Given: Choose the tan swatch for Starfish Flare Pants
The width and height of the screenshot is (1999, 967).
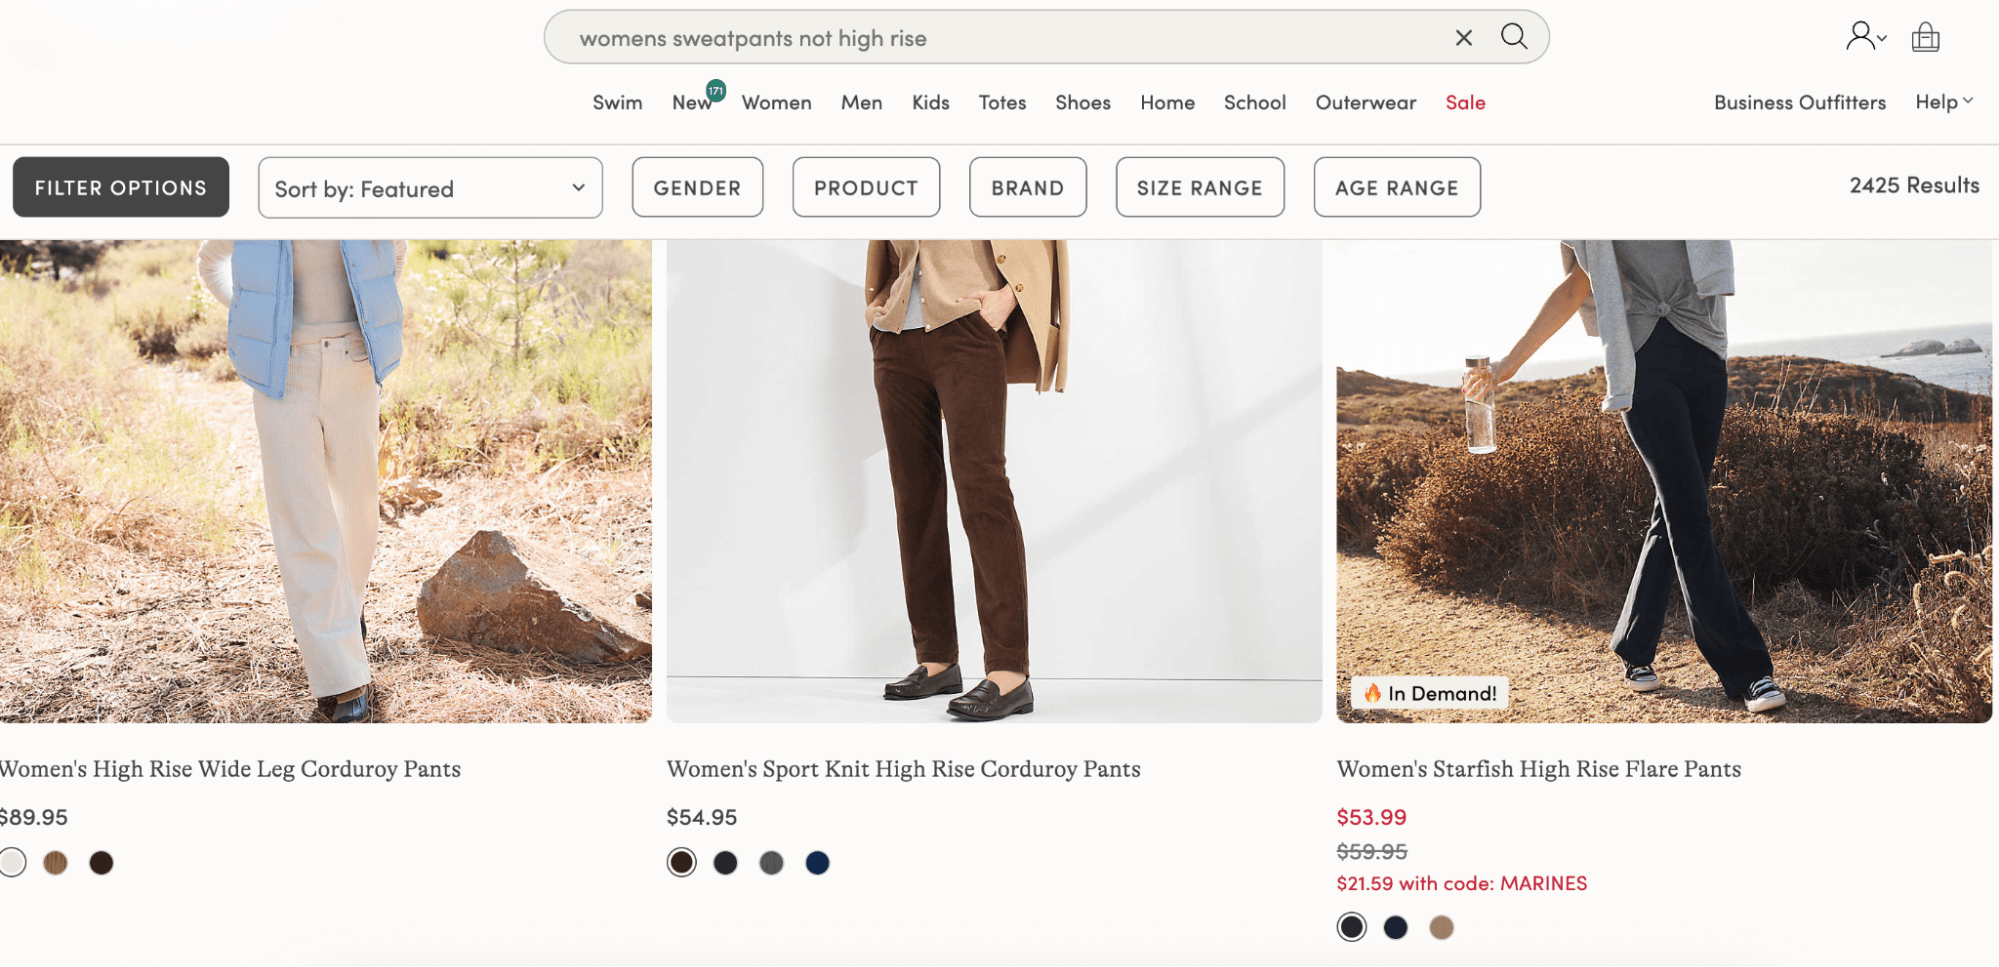Looking at the screenshot, I should click(1440, 928).
